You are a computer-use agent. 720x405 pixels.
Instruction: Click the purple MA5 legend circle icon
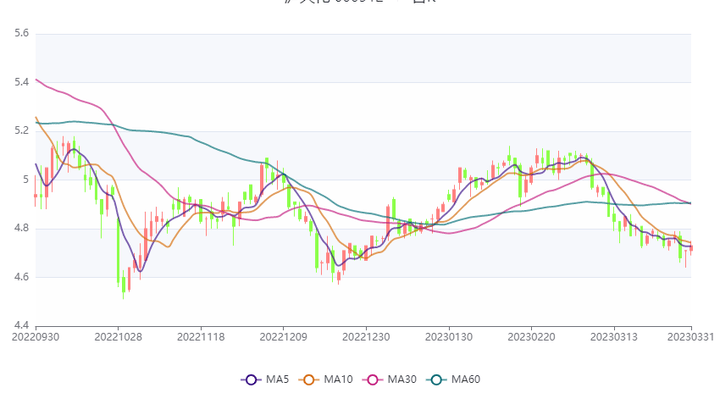point(252,380)
